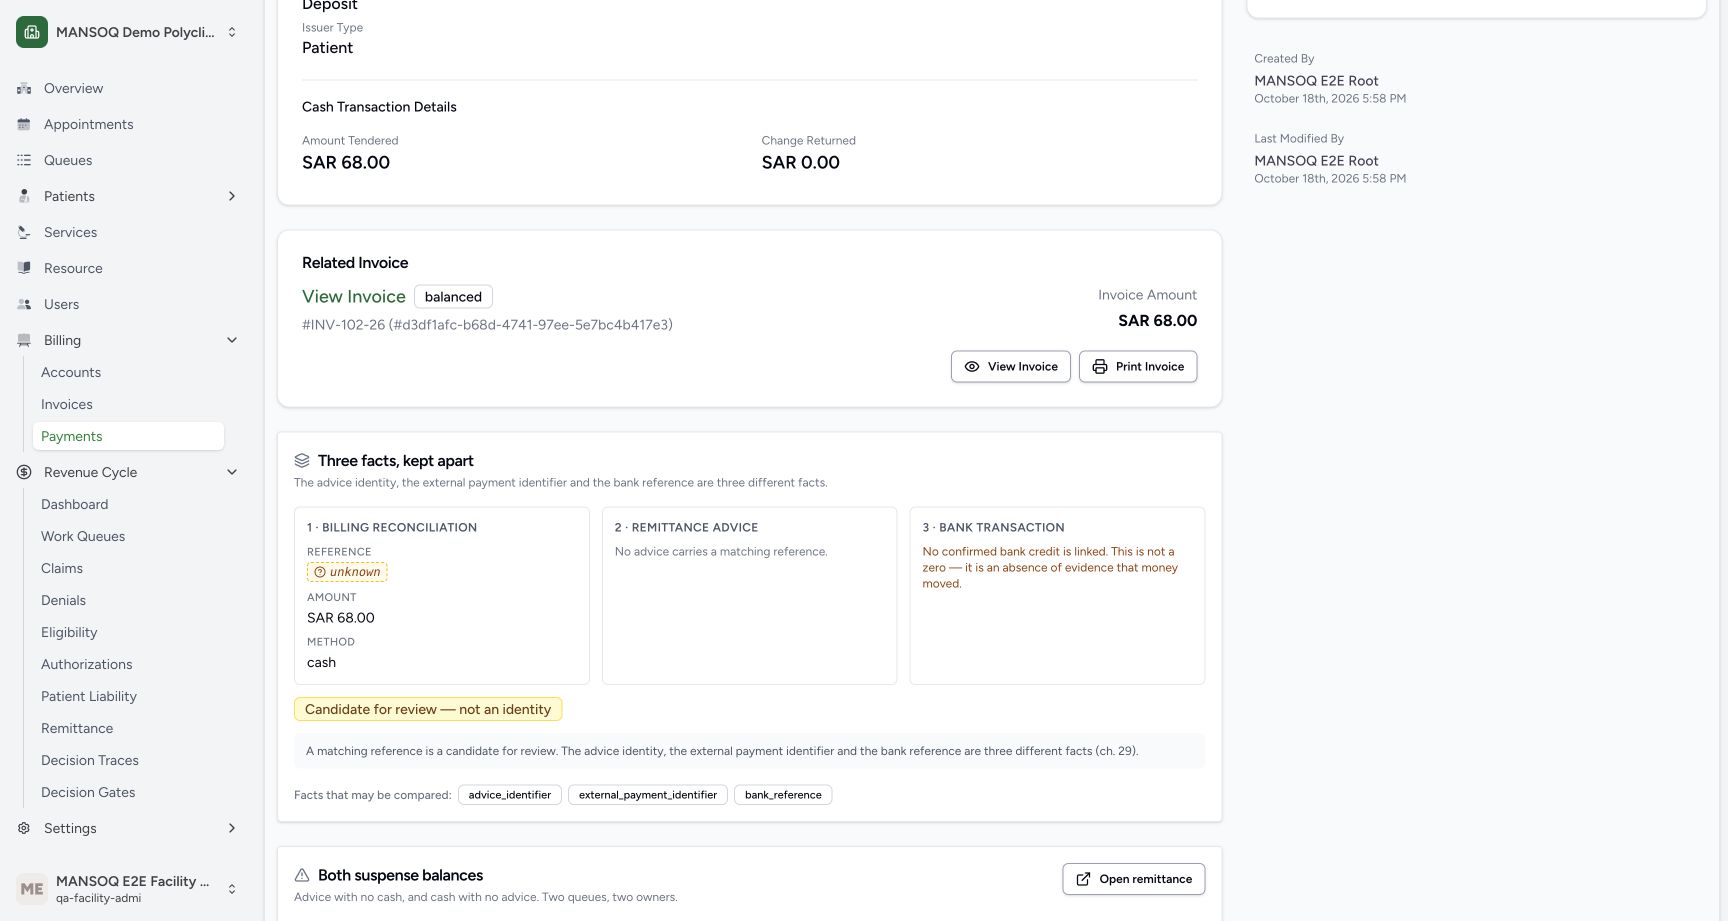
Task: Click the View Invoice button with eye
Action: point(1011,366)
